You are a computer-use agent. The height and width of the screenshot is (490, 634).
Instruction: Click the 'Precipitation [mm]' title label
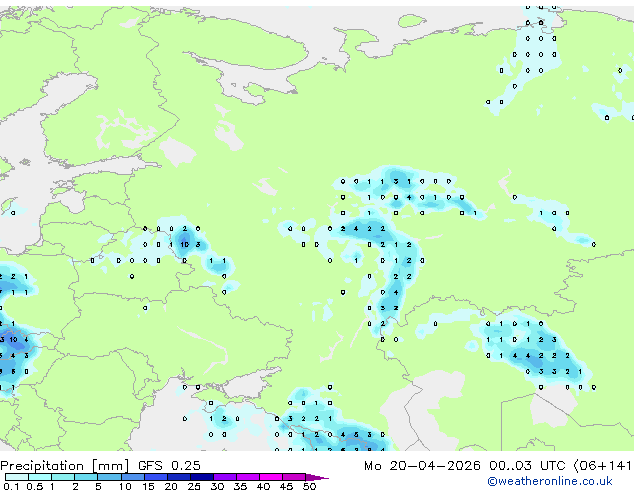click(65, 466)
